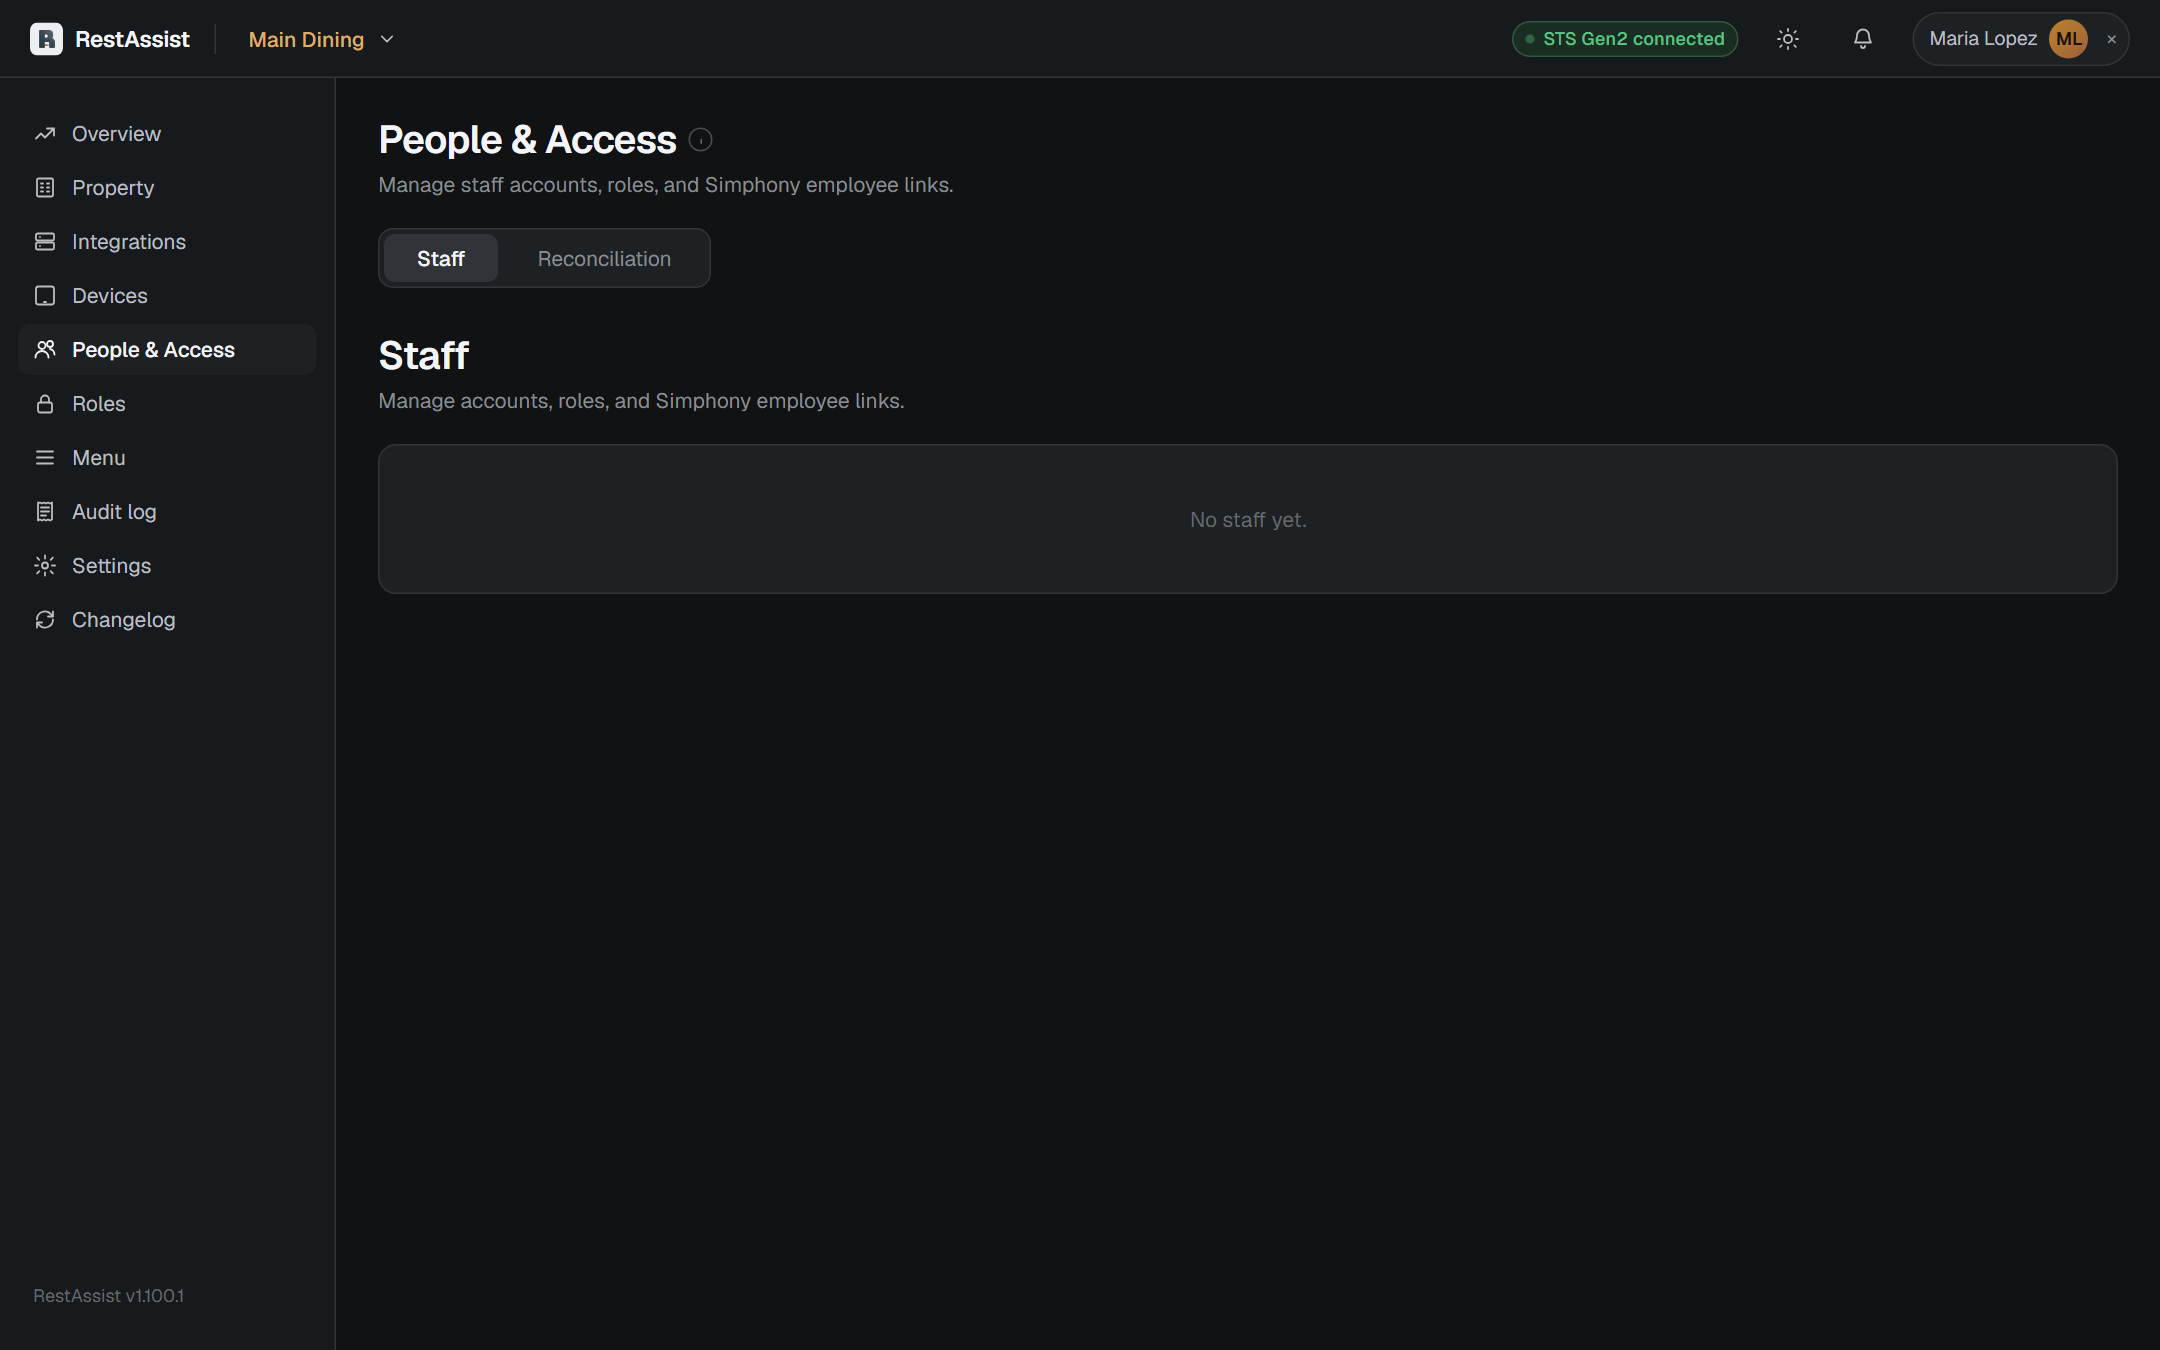Image resolution: width=2160 pixels, height=1350 pixels.
Task: Click the Menu list icon
Action: coord(45,458)
